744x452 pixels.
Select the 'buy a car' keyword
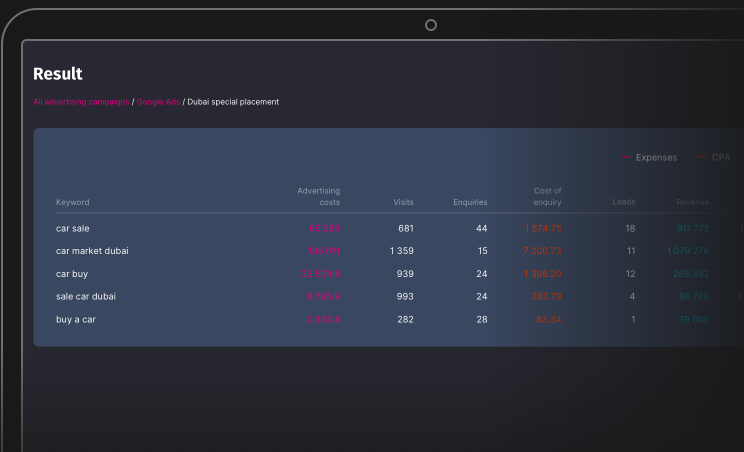point(76,320)
